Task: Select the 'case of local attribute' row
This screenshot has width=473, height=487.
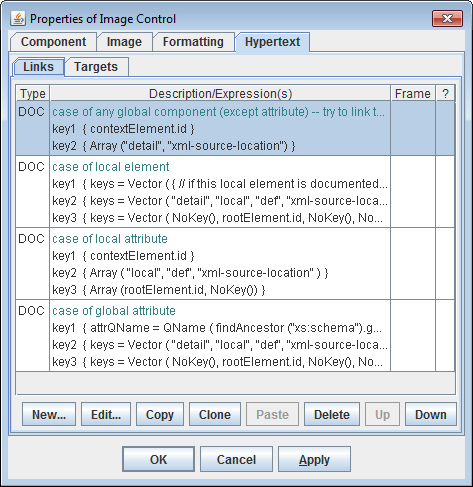Action: [x=235, y=264]
